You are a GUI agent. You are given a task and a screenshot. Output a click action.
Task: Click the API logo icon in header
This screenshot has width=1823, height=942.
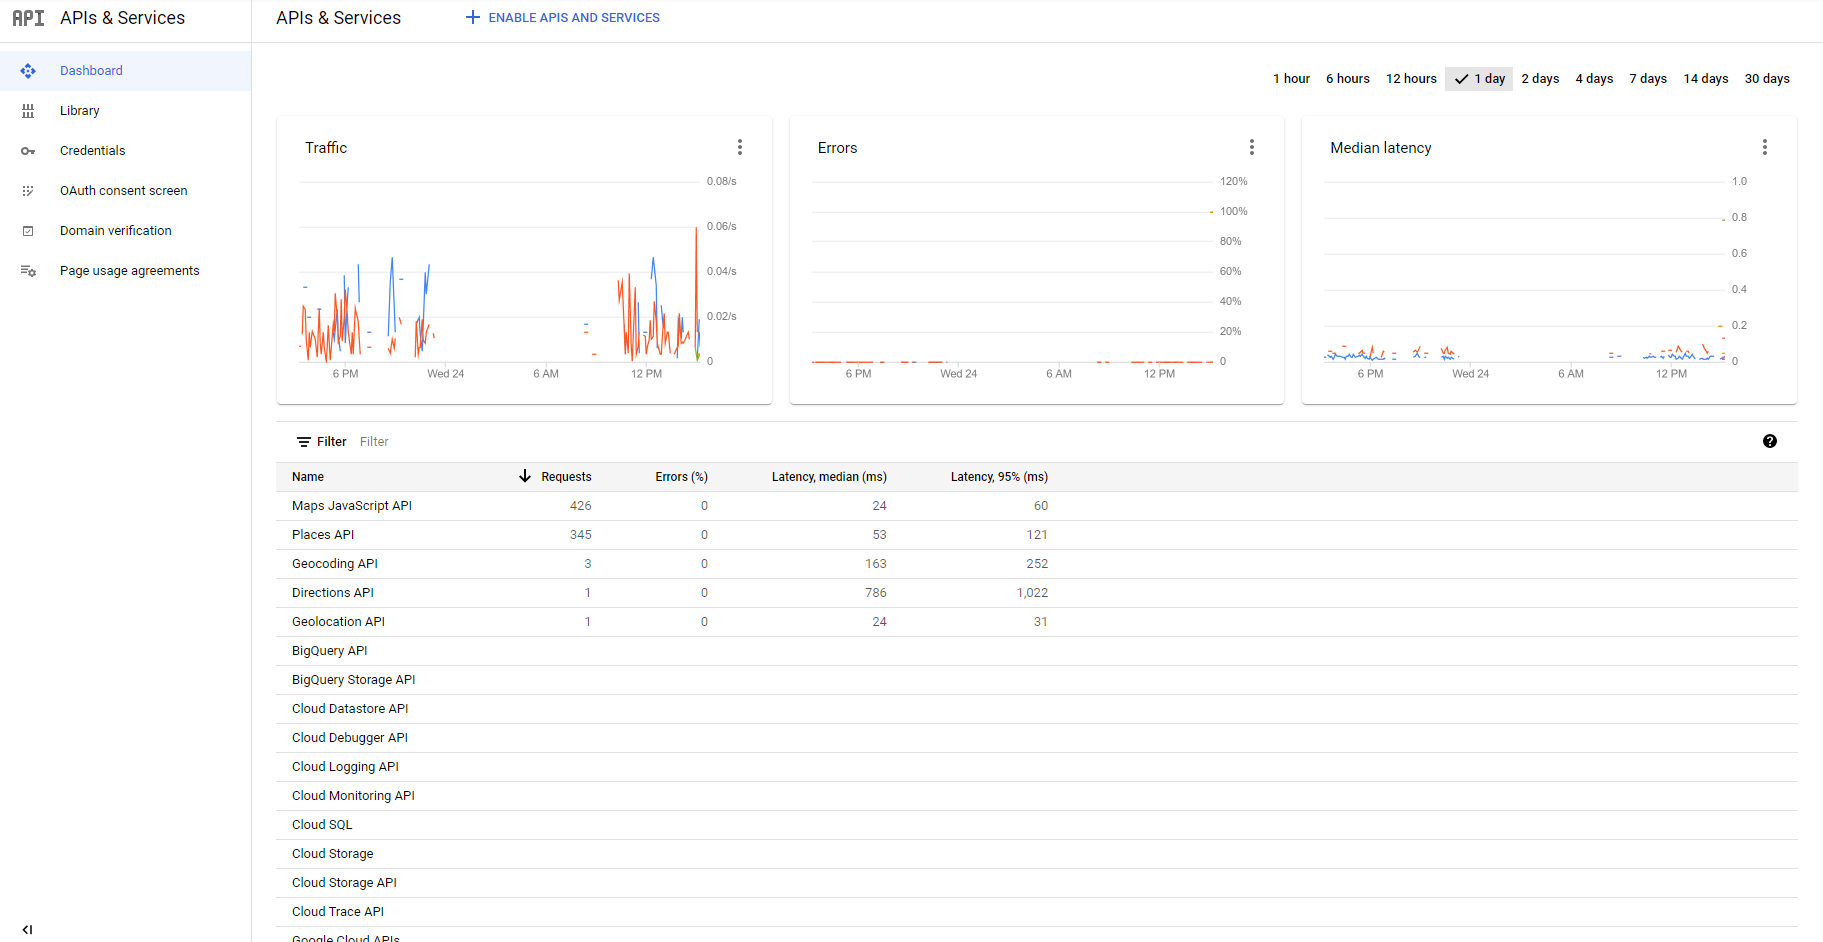tap(28, 18)
